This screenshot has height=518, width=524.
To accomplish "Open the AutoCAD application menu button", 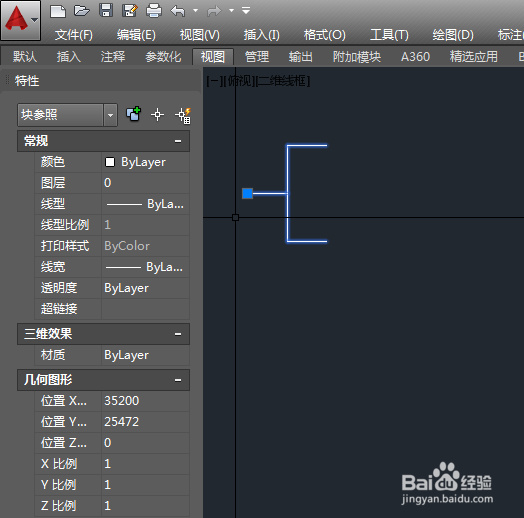I will click(21, 20).
